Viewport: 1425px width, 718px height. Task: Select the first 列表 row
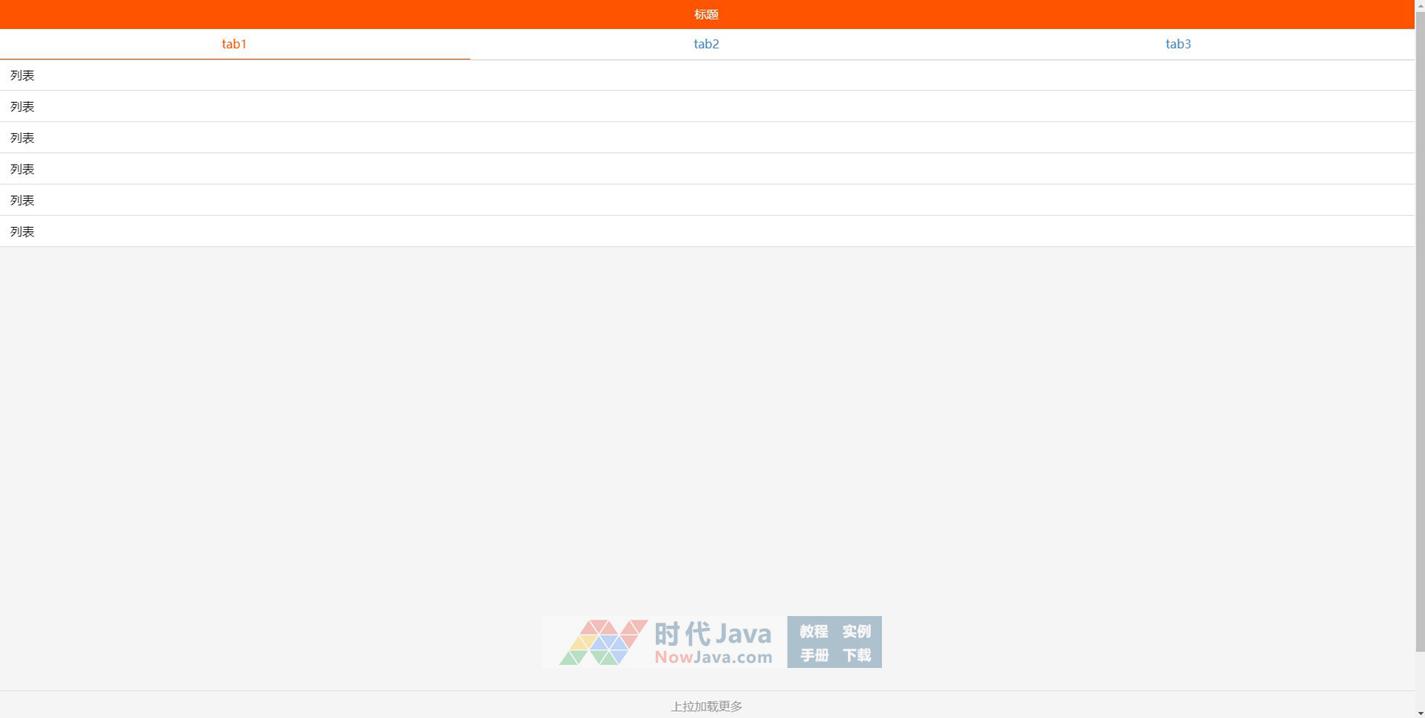pyautogui.click(x=22, y=75)
